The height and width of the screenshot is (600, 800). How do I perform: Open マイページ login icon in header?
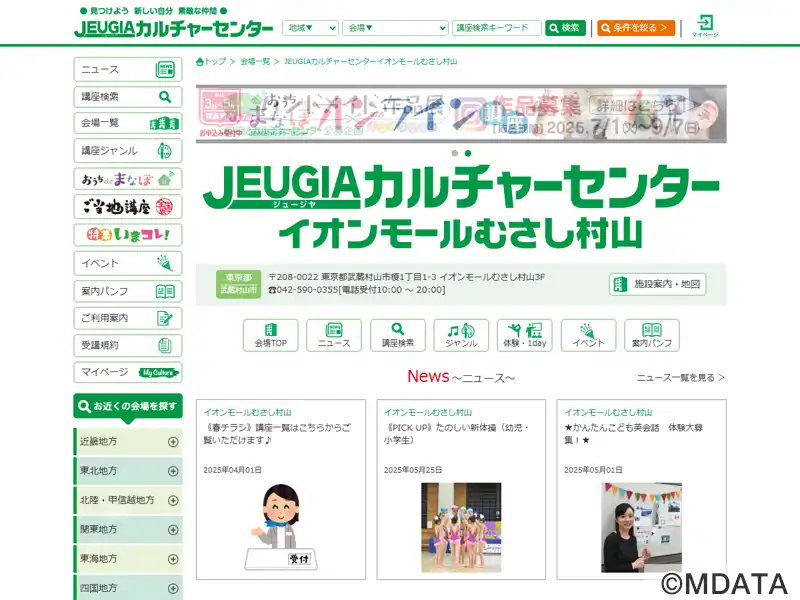coord(705,26)
